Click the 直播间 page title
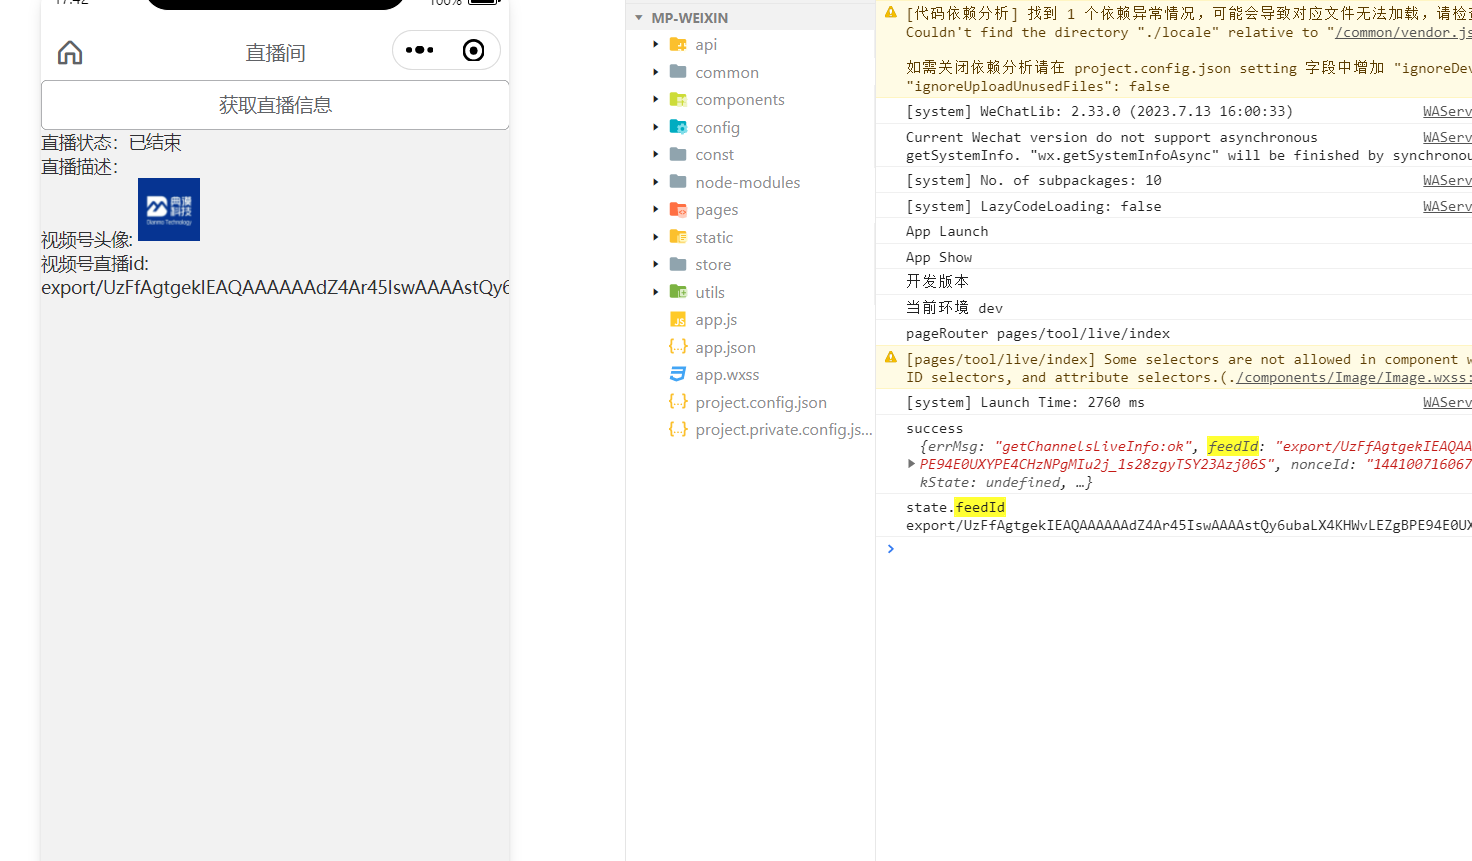 pos(275,53)
